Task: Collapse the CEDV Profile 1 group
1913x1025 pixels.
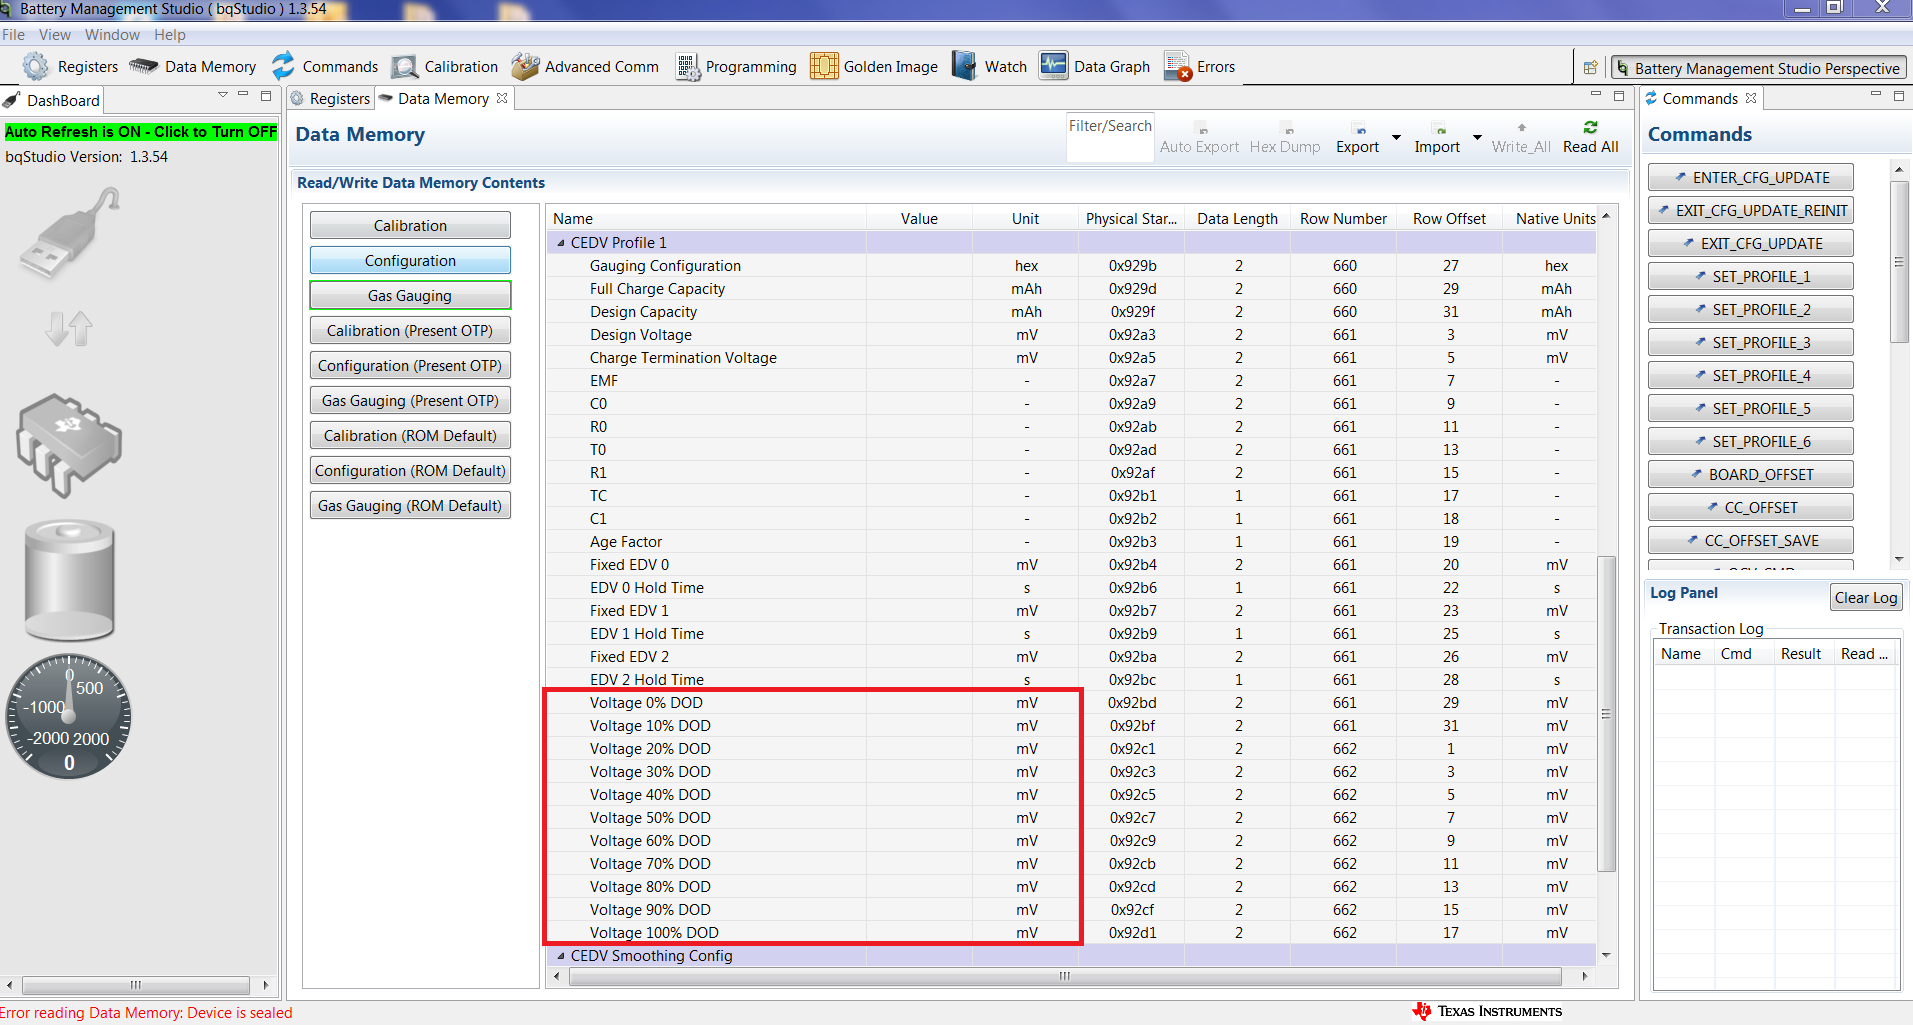Action: point(560,243)
